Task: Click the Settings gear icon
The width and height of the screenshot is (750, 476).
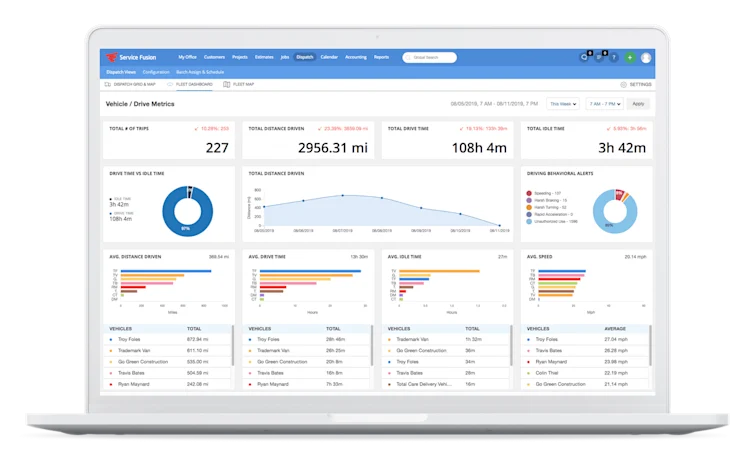Action: (623, 85)
